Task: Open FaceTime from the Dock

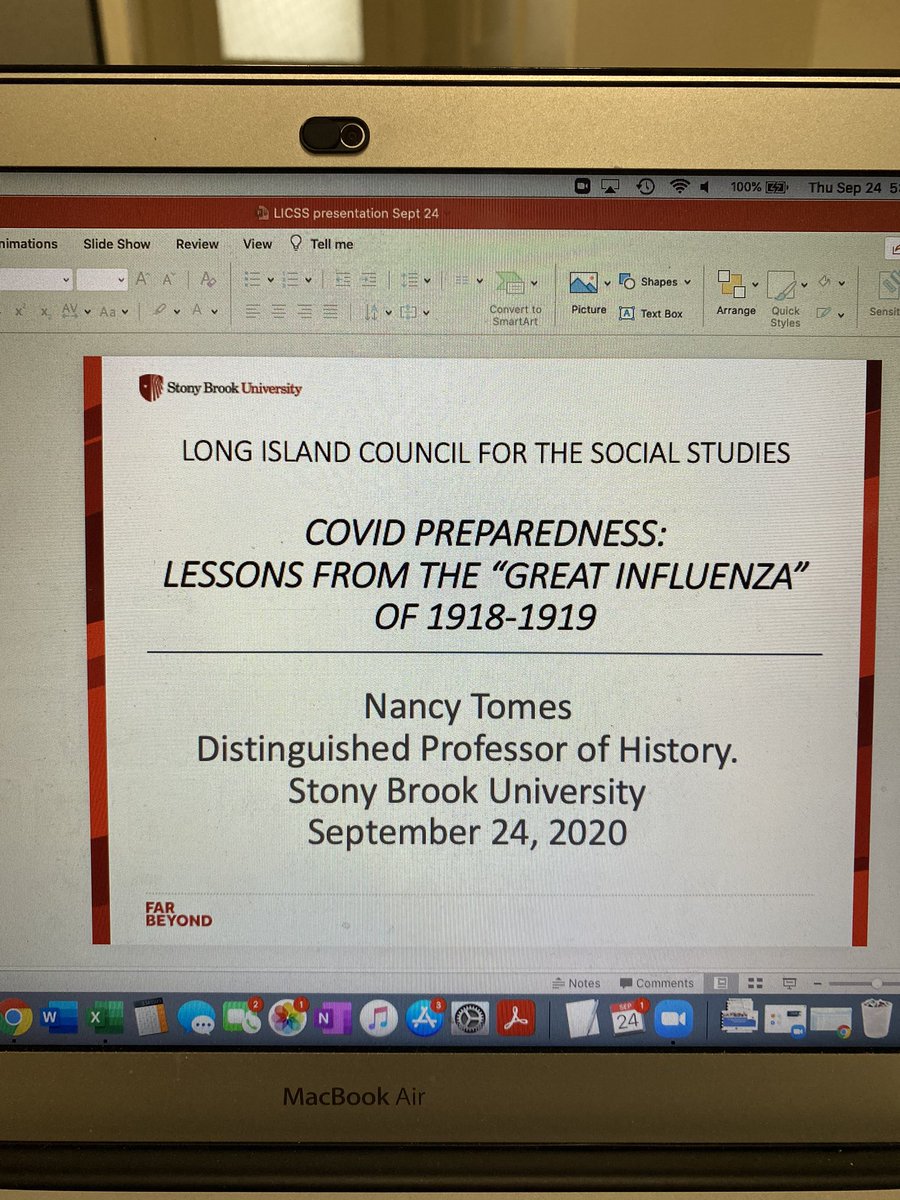Action: tap(241, 1018)
